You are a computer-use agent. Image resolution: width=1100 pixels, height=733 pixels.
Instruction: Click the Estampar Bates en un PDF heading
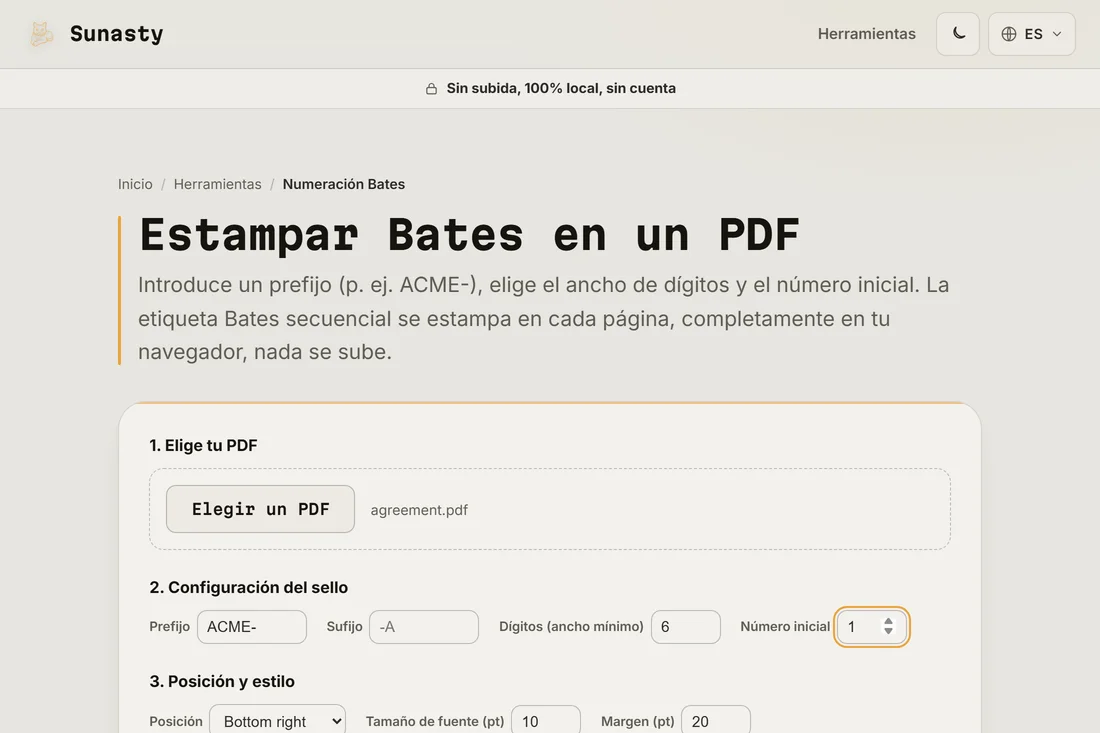[469, 234]
